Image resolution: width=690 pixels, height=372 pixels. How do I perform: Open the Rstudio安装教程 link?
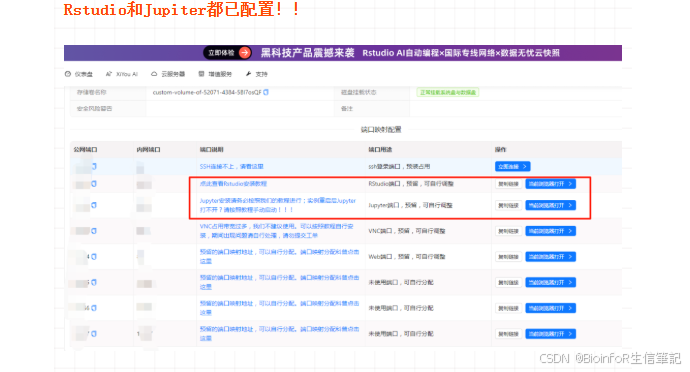(233, 184)
